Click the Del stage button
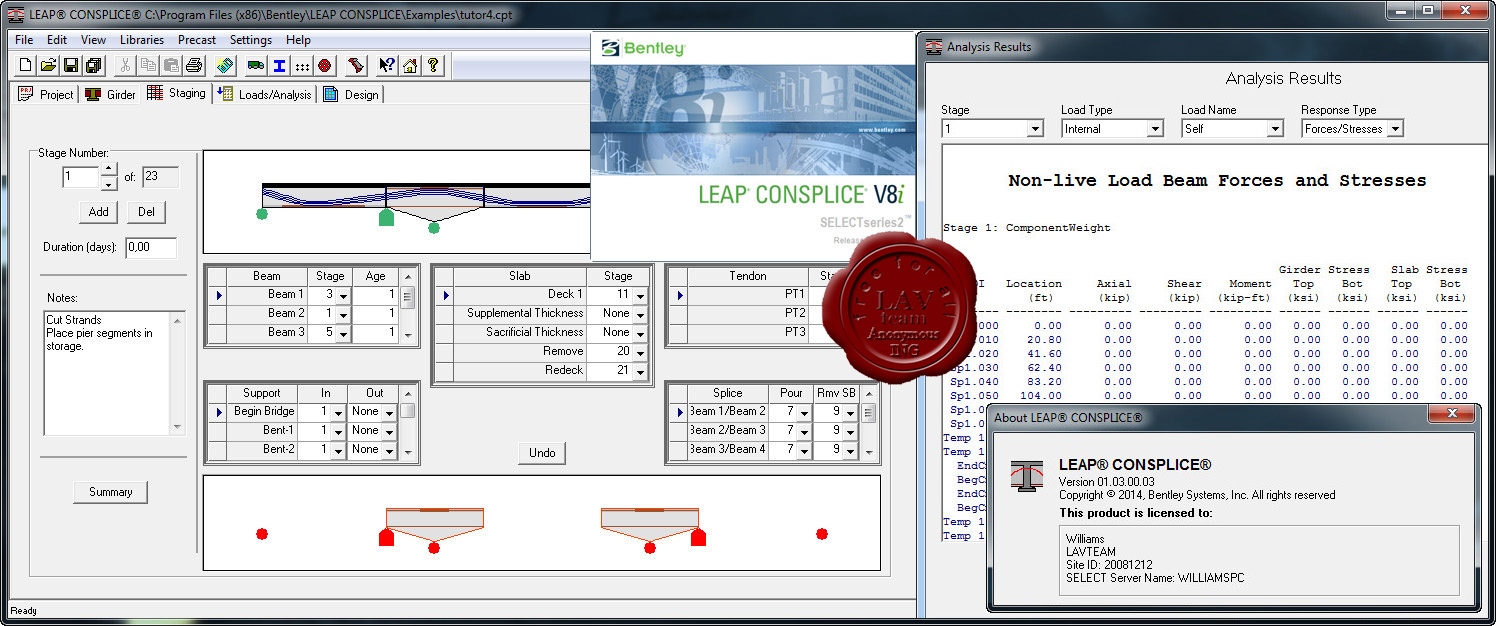 146,212
